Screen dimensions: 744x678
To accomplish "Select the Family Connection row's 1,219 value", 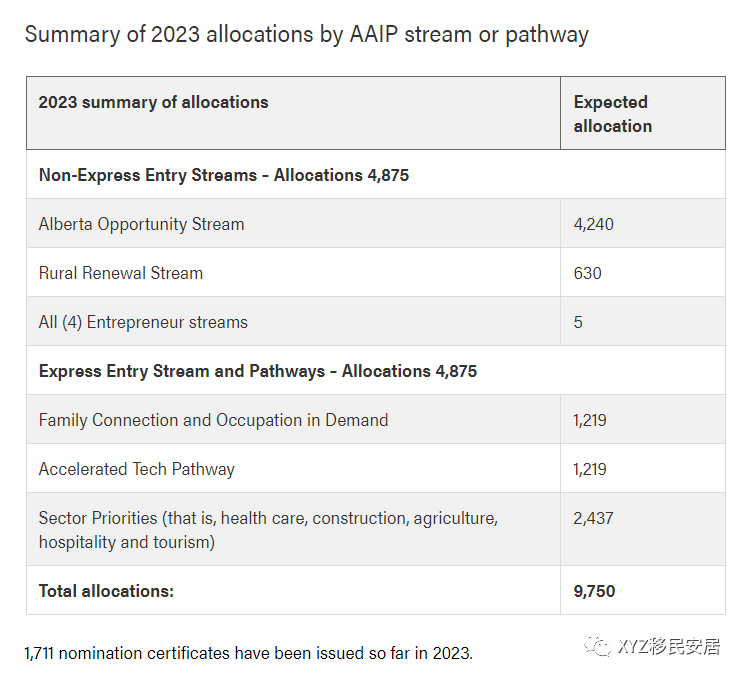I will (x=590, y=420).
